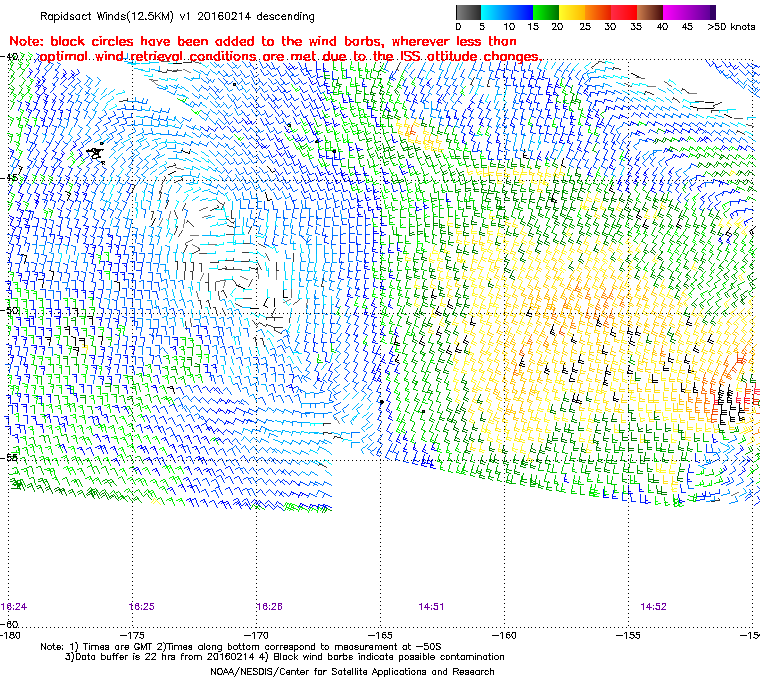Click the -170 longitude axis label
Image resolution: width=760 pixels, height=688 pixels.
257,635
